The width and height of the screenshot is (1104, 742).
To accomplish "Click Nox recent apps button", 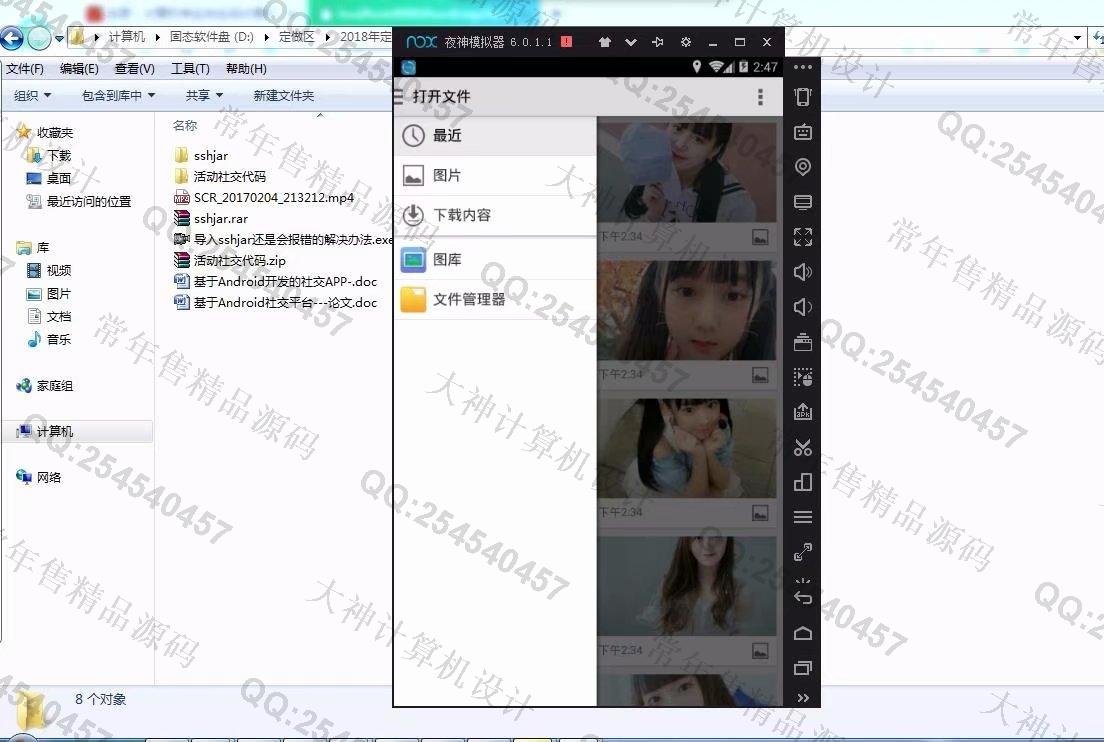I will tap(803, 667).
